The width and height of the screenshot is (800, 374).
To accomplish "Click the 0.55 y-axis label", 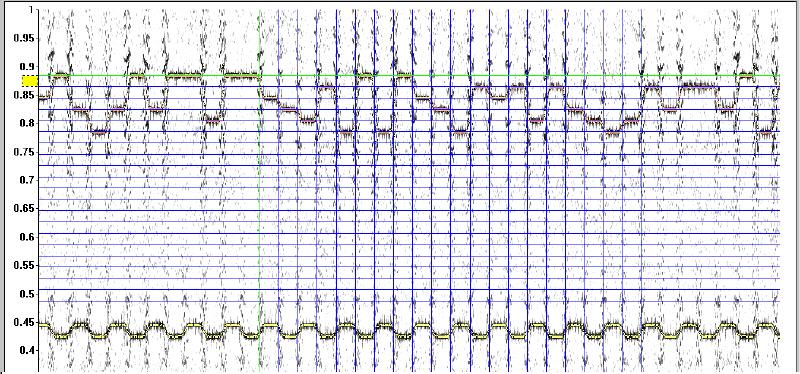I will (x=24, y=265).
